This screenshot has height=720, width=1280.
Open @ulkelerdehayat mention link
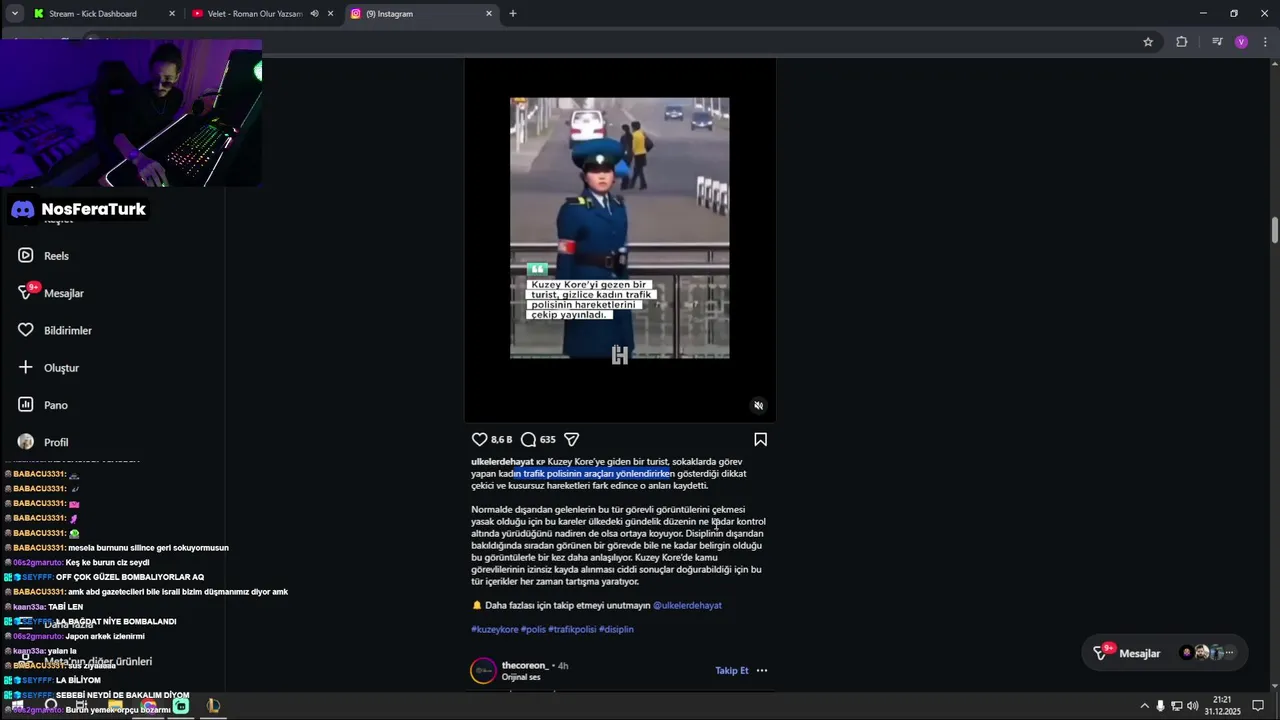click(x=687, y=606)
